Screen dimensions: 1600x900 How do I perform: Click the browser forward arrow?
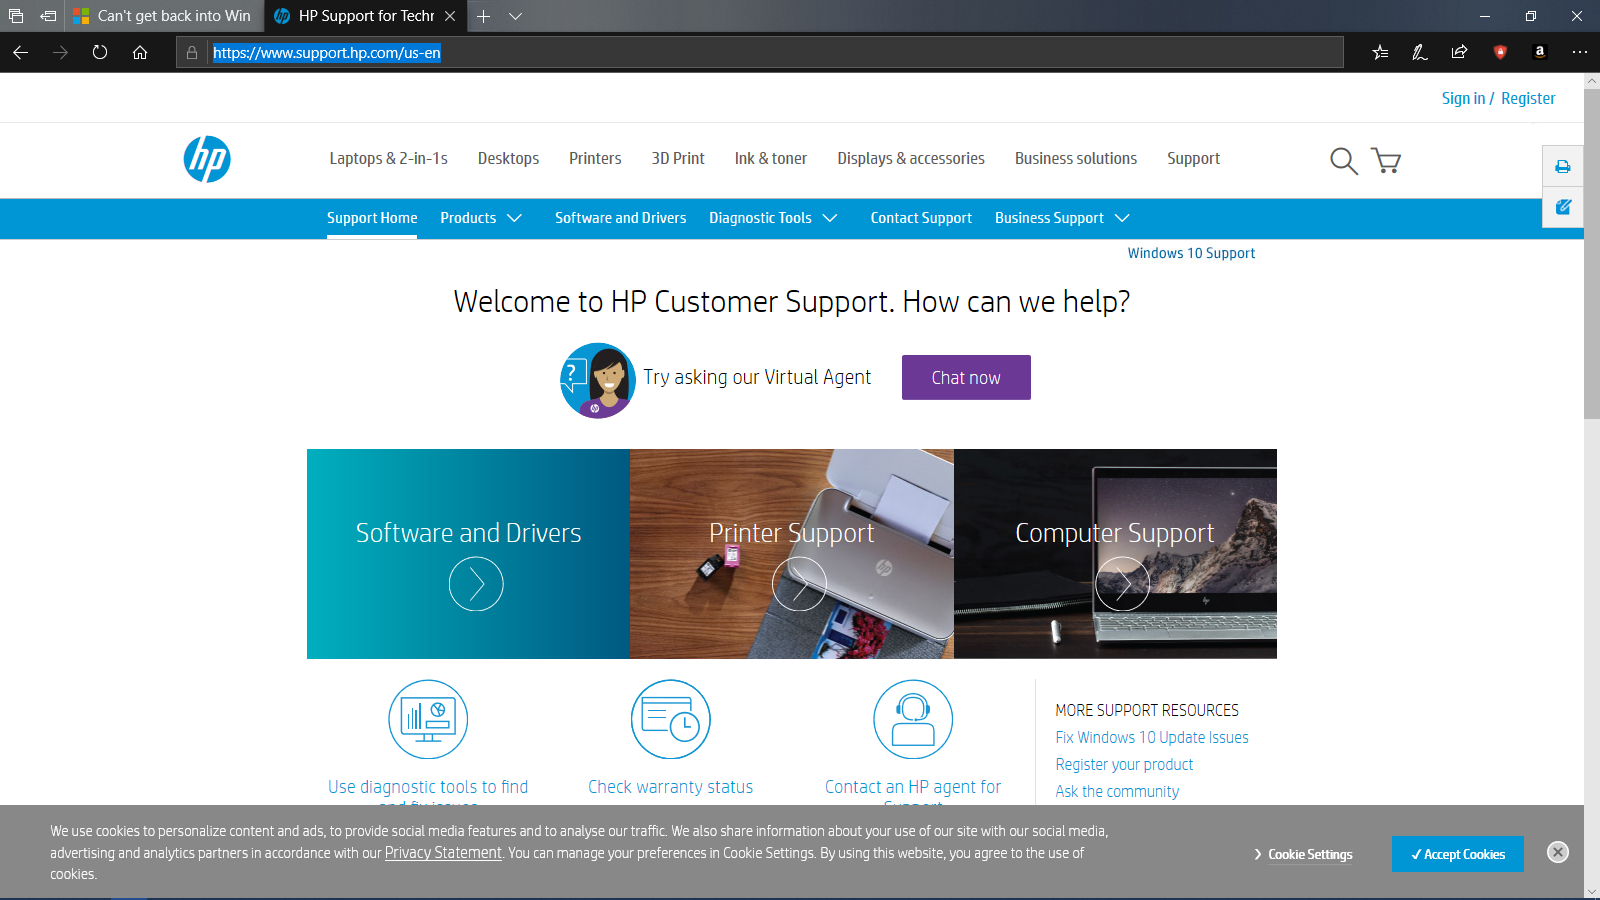click(60, 52)
